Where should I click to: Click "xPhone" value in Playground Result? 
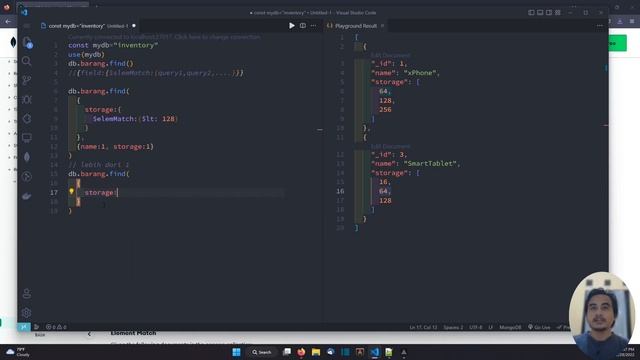pyautogui.click(x=420, y=73)
